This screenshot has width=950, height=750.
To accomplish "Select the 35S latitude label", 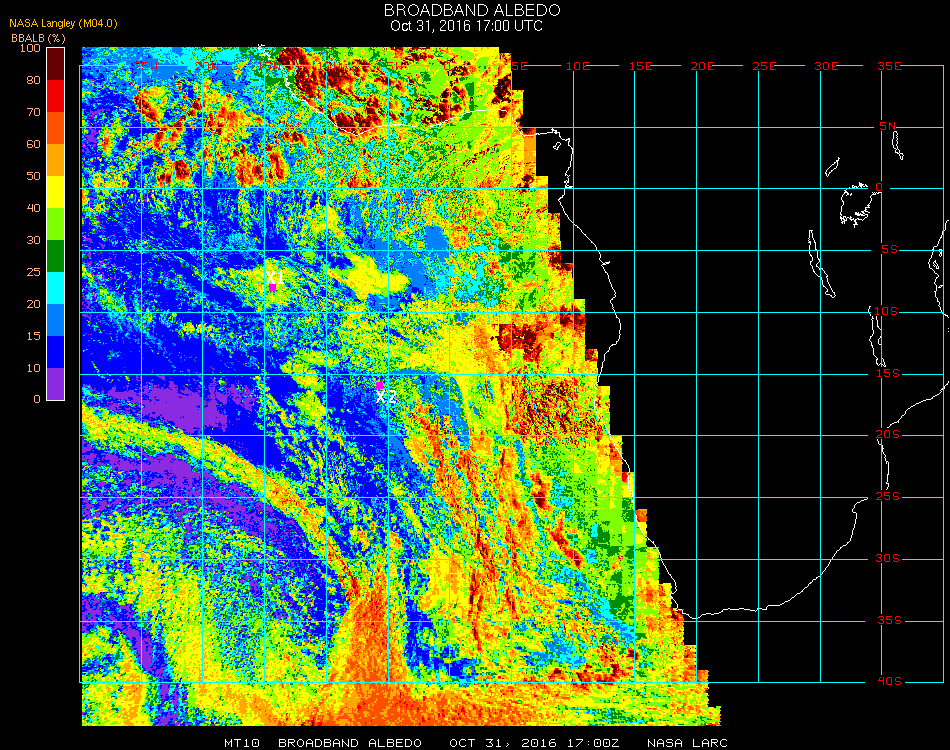I will tap(889, 620).
